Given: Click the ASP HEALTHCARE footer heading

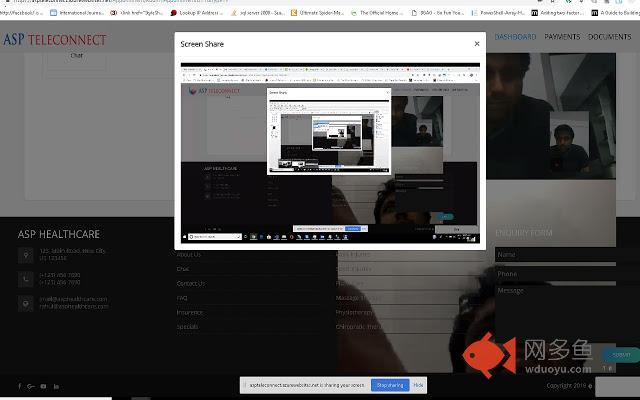Looking at the screenshot, I should pyautogui.click(x=59, y=234).
